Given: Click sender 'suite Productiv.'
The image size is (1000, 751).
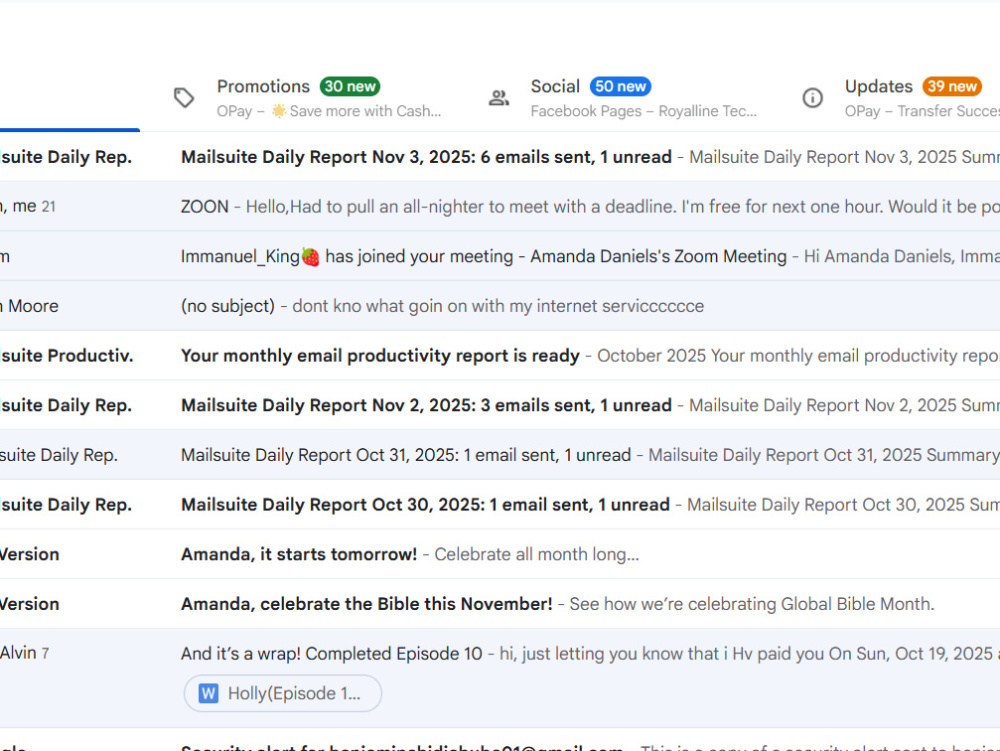Looking at the screenshot, I should coord(66,356).
